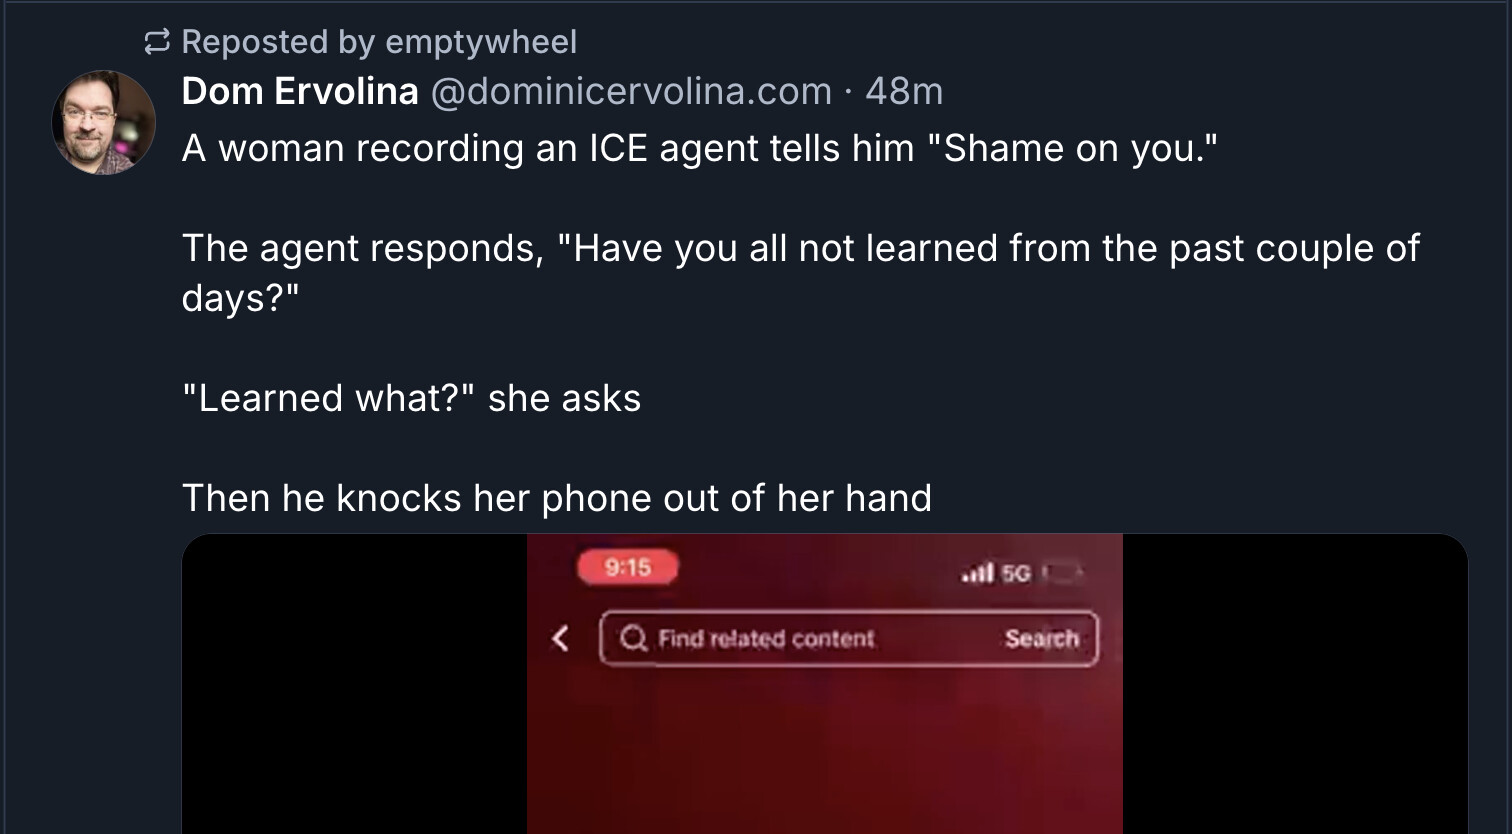Click the Dom Ervolina display name

(300, 91)
